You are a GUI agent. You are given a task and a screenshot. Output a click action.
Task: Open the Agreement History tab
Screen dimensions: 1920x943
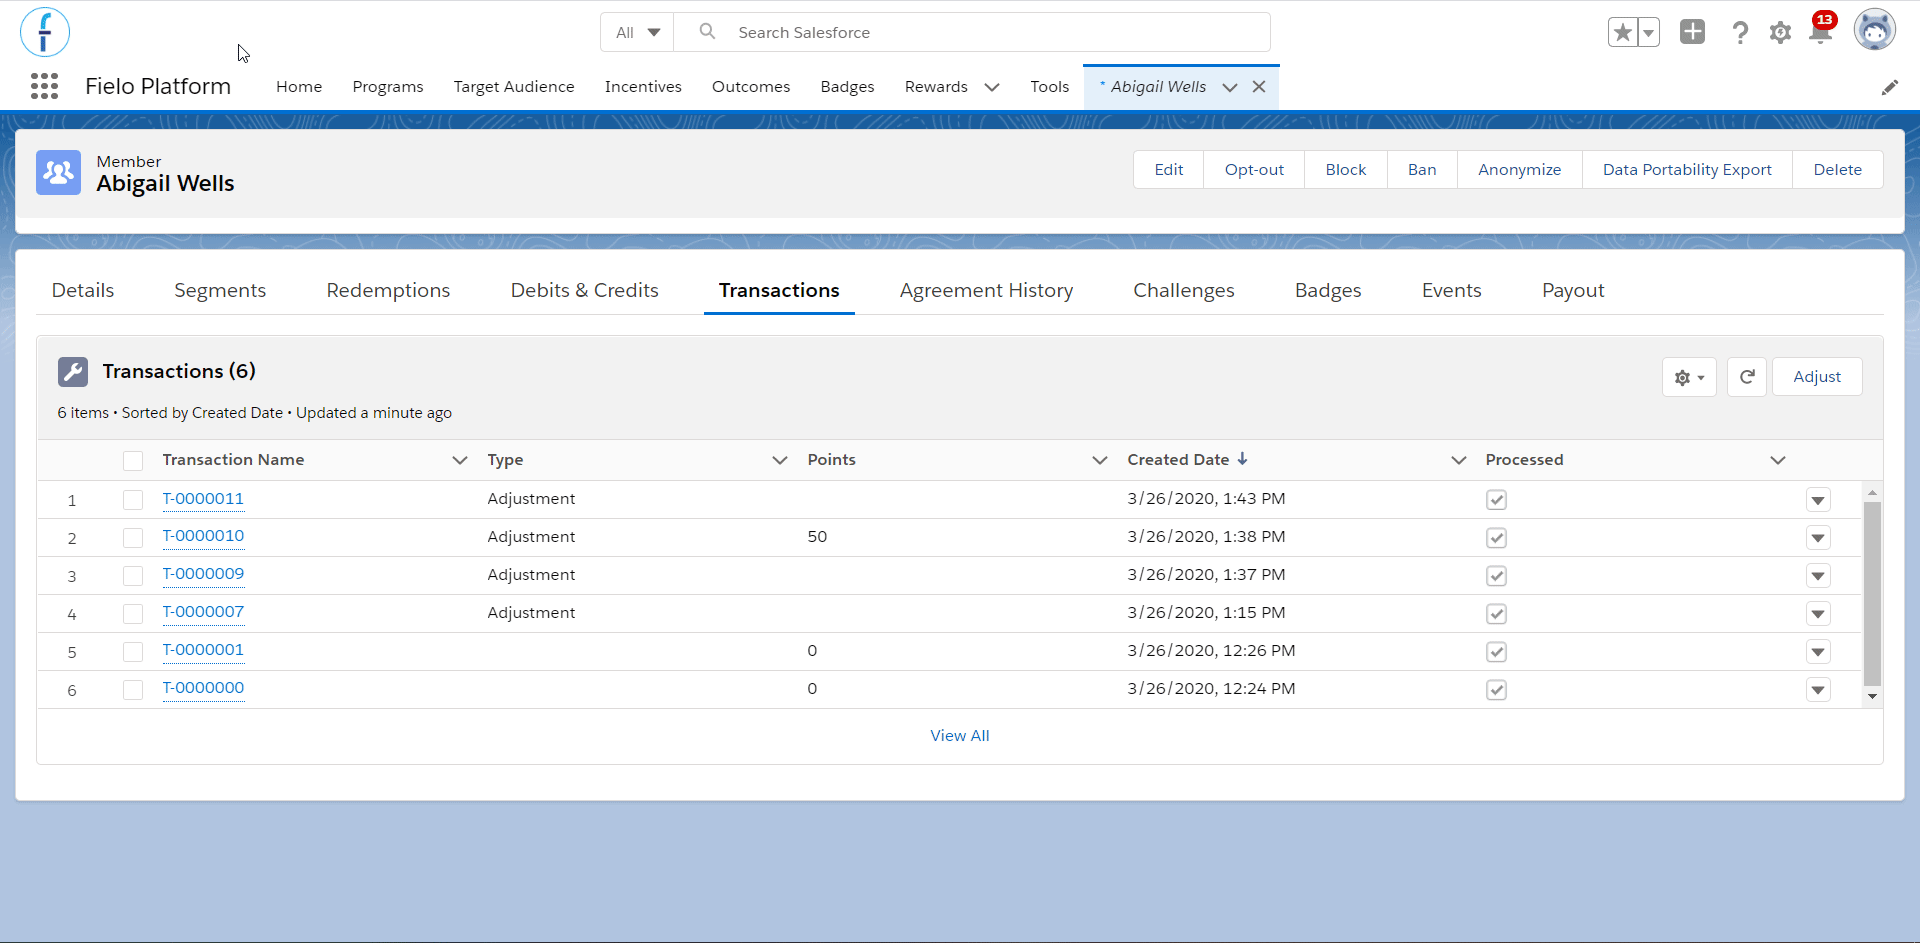[x=986, y=290]
